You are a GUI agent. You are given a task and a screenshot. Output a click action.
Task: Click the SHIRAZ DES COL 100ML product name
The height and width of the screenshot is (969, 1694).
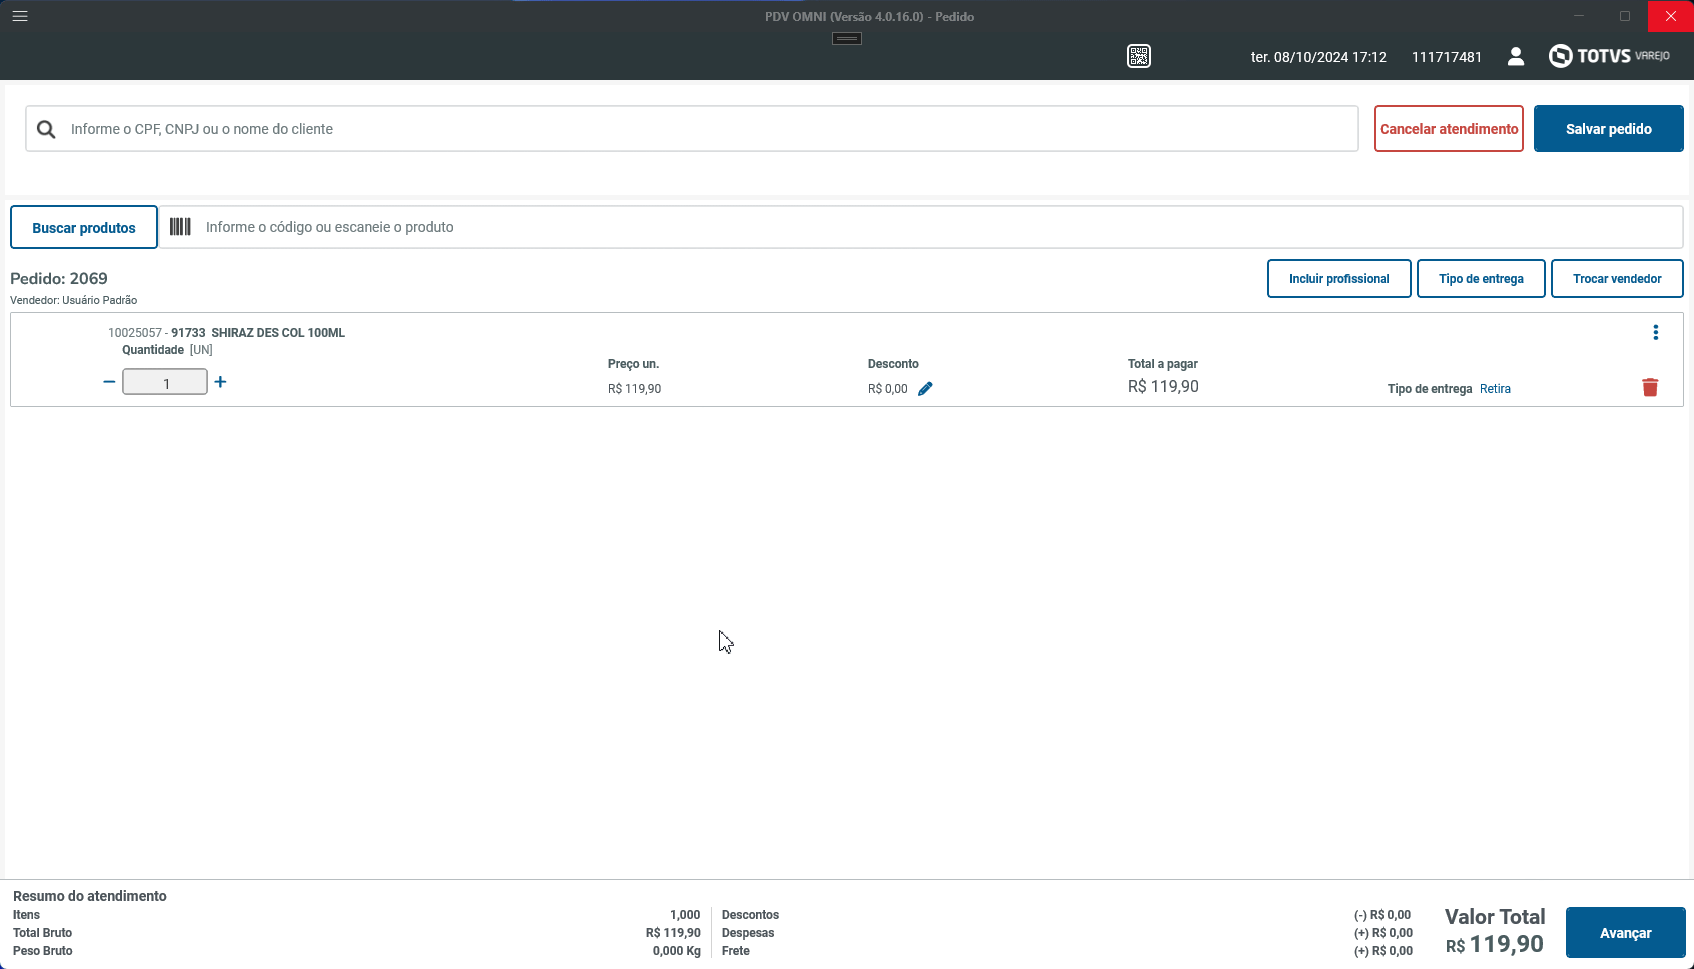278,333
